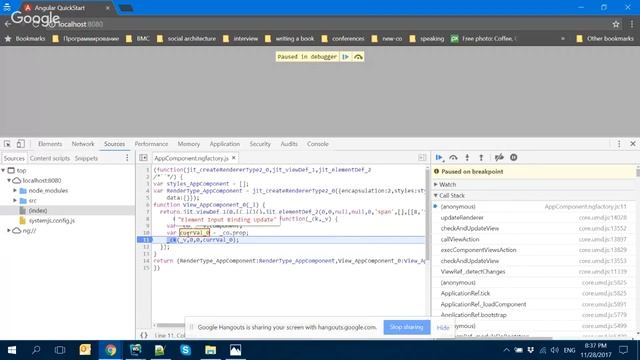This screenshot has width=640, height=360.
Task: Step out of current function icon
Action: 481,158
